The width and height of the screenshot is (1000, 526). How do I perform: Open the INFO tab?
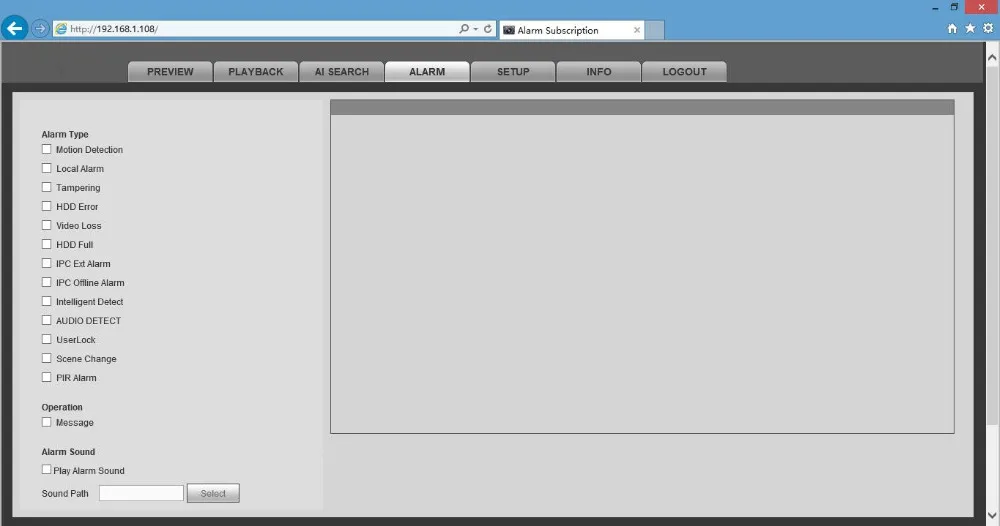[x=598, y=71]
